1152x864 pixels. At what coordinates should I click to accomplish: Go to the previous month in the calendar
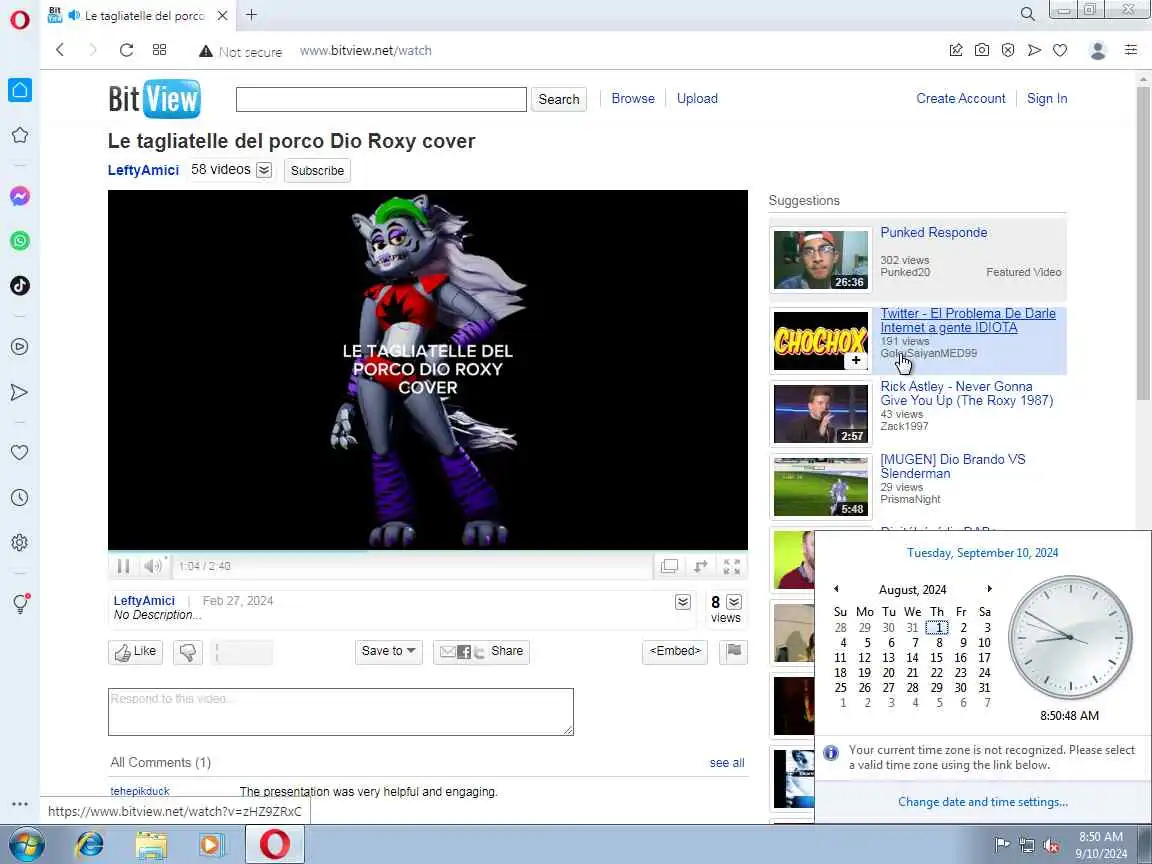pyautogui.click(x=836, y=588)
